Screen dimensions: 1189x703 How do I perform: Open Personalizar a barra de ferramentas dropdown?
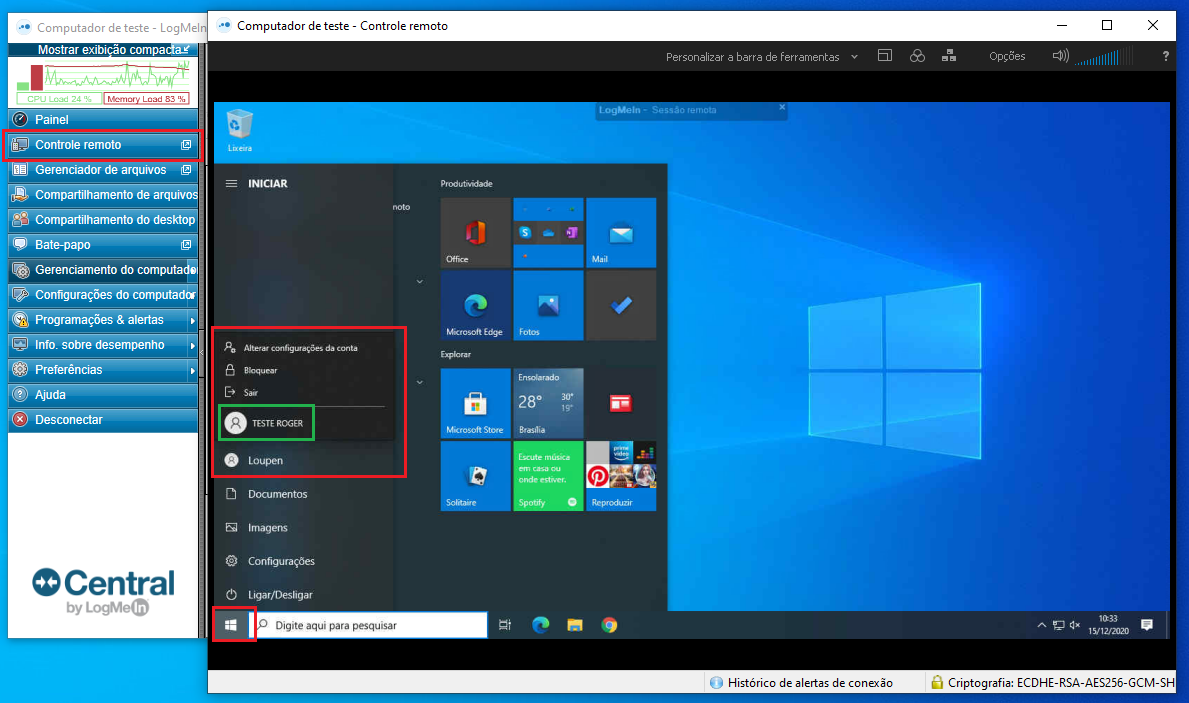[x=761, y=57]
